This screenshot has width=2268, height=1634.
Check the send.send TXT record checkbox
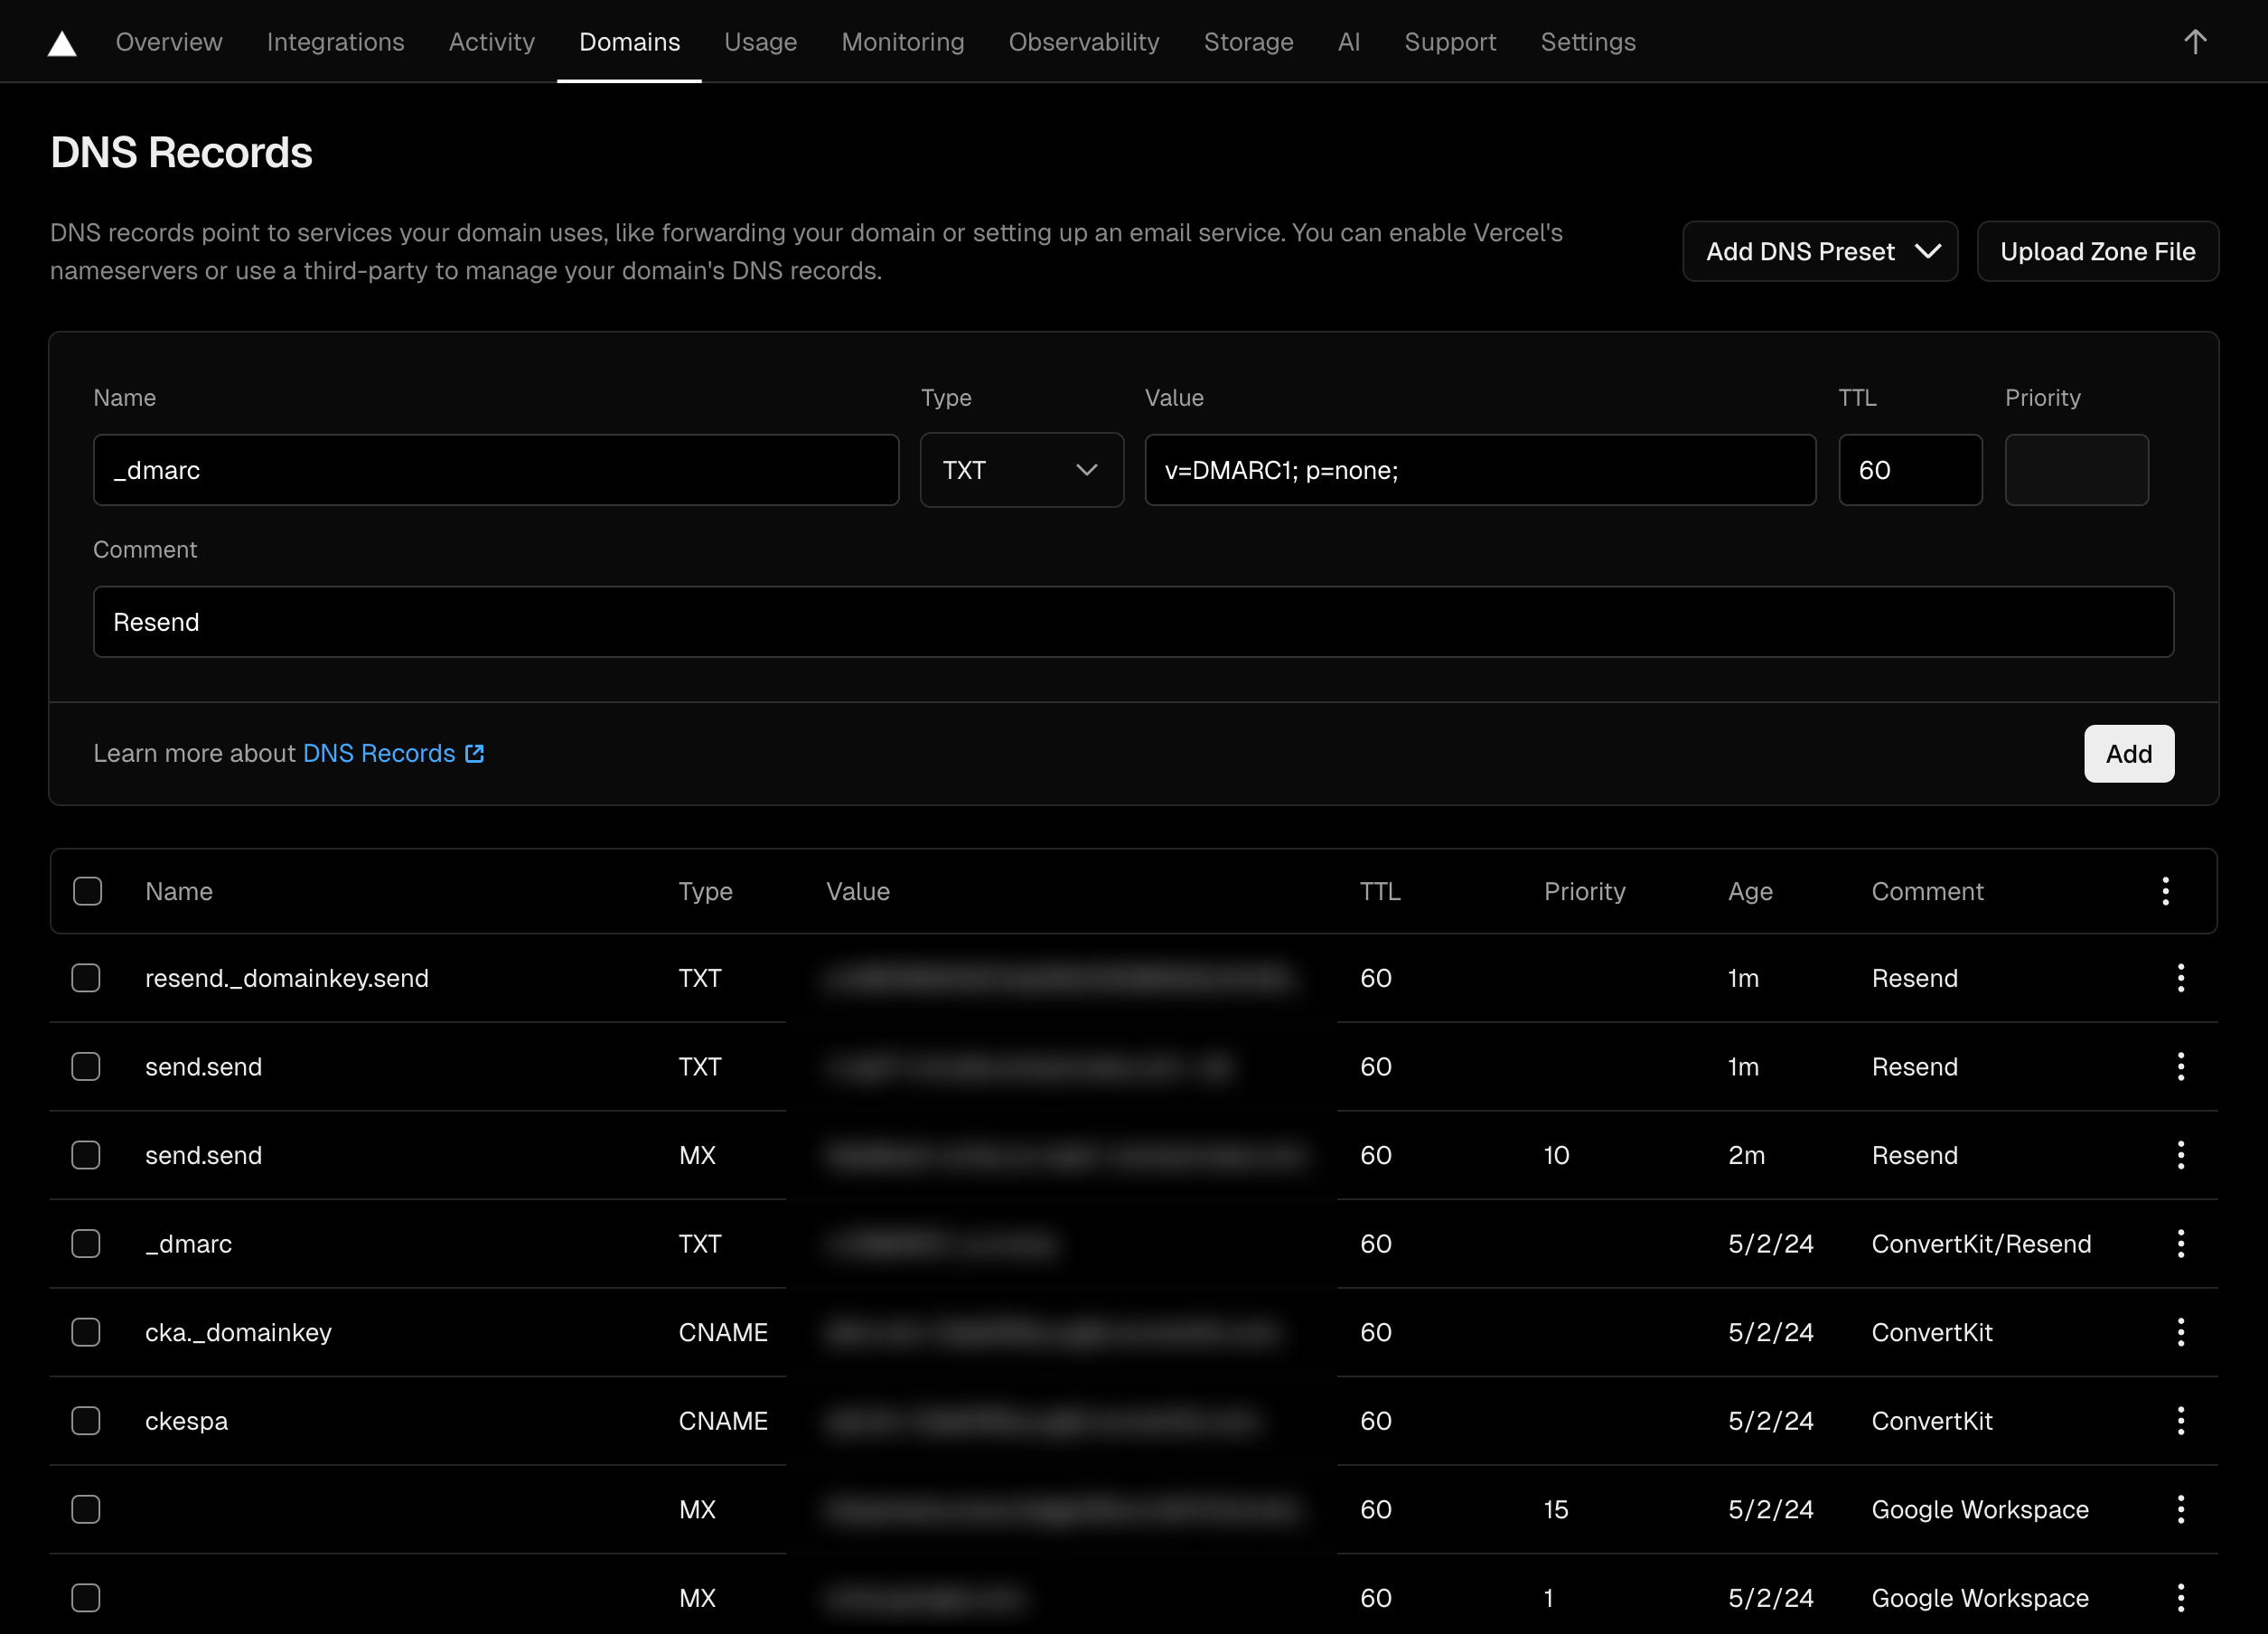click(86, 1066)
